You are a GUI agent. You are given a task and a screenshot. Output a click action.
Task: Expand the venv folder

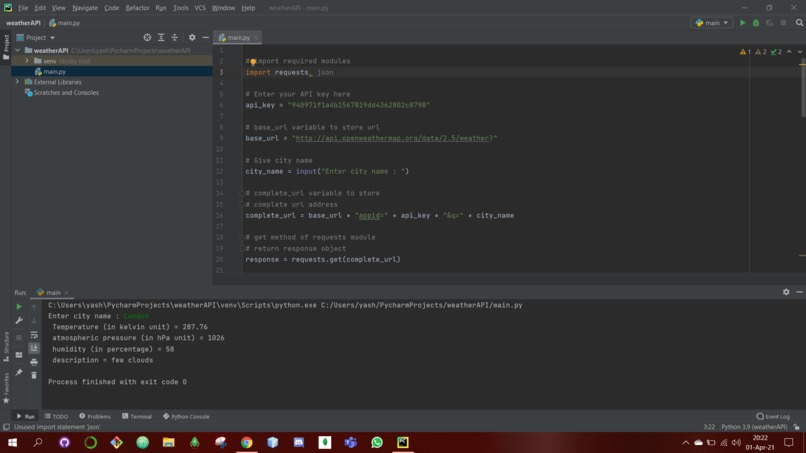(27, 61)
